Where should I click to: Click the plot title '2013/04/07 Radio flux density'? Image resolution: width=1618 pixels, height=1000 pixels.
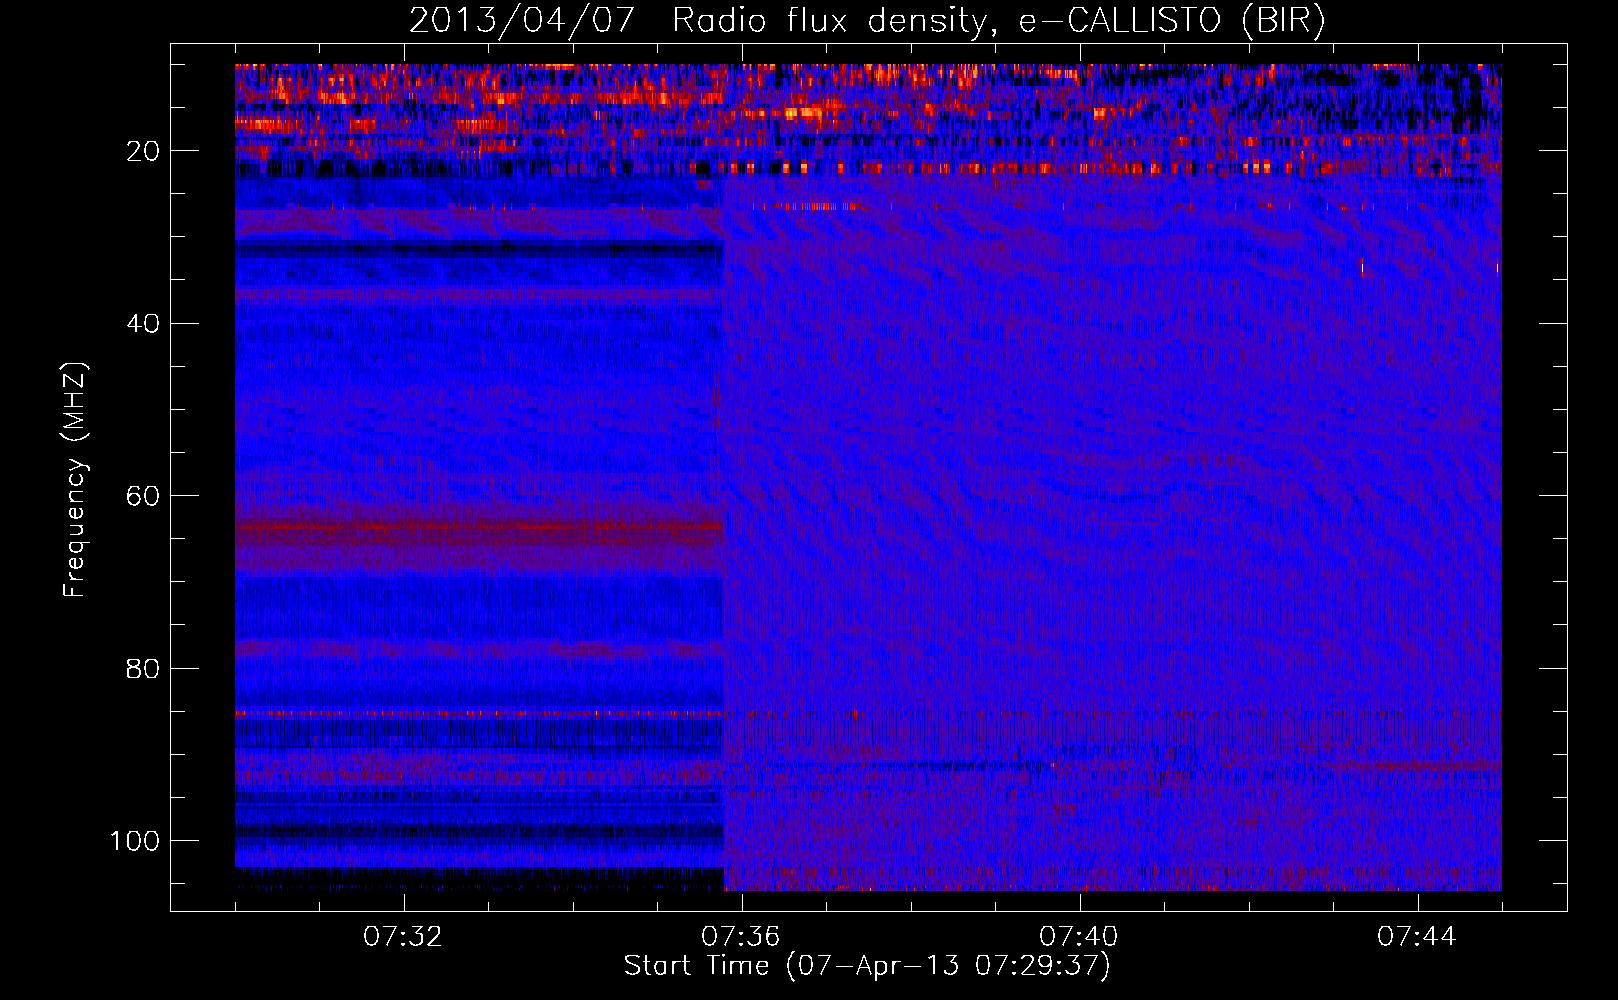(x=866, y=21)
